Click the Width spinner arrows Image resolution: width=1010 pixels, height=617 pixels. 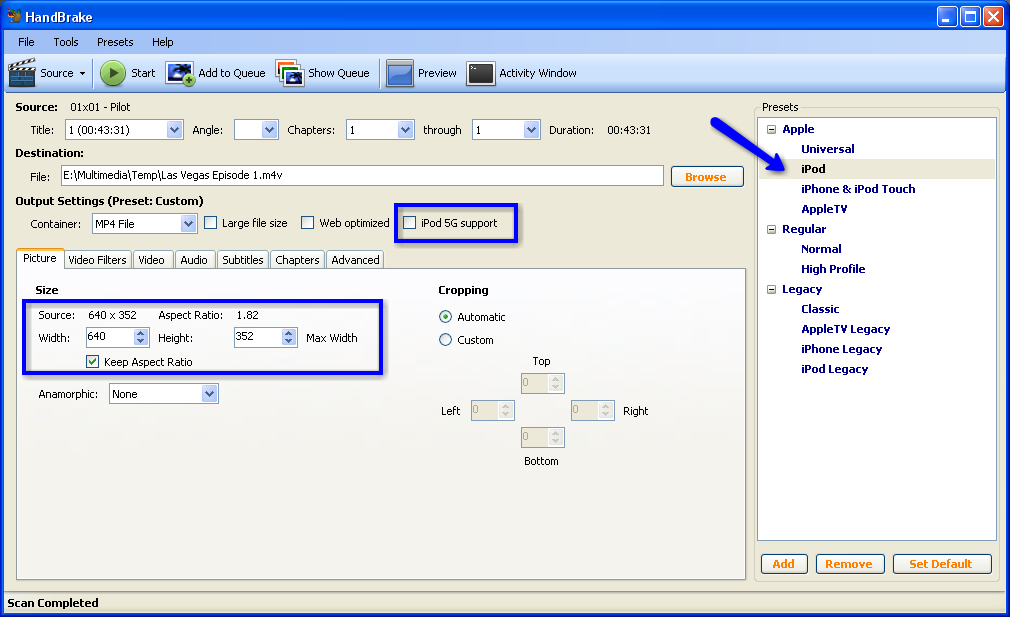[141, 337]
